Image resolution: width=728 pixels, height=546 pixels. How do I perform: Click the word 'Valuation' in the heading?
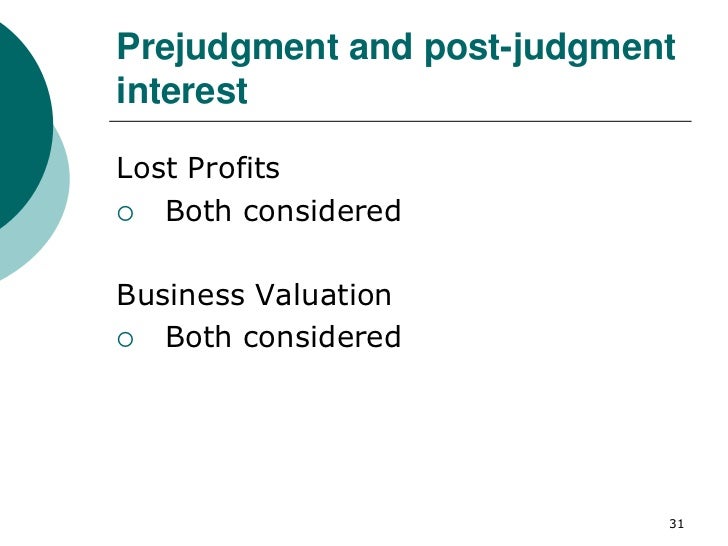click(x=323, y=294)
